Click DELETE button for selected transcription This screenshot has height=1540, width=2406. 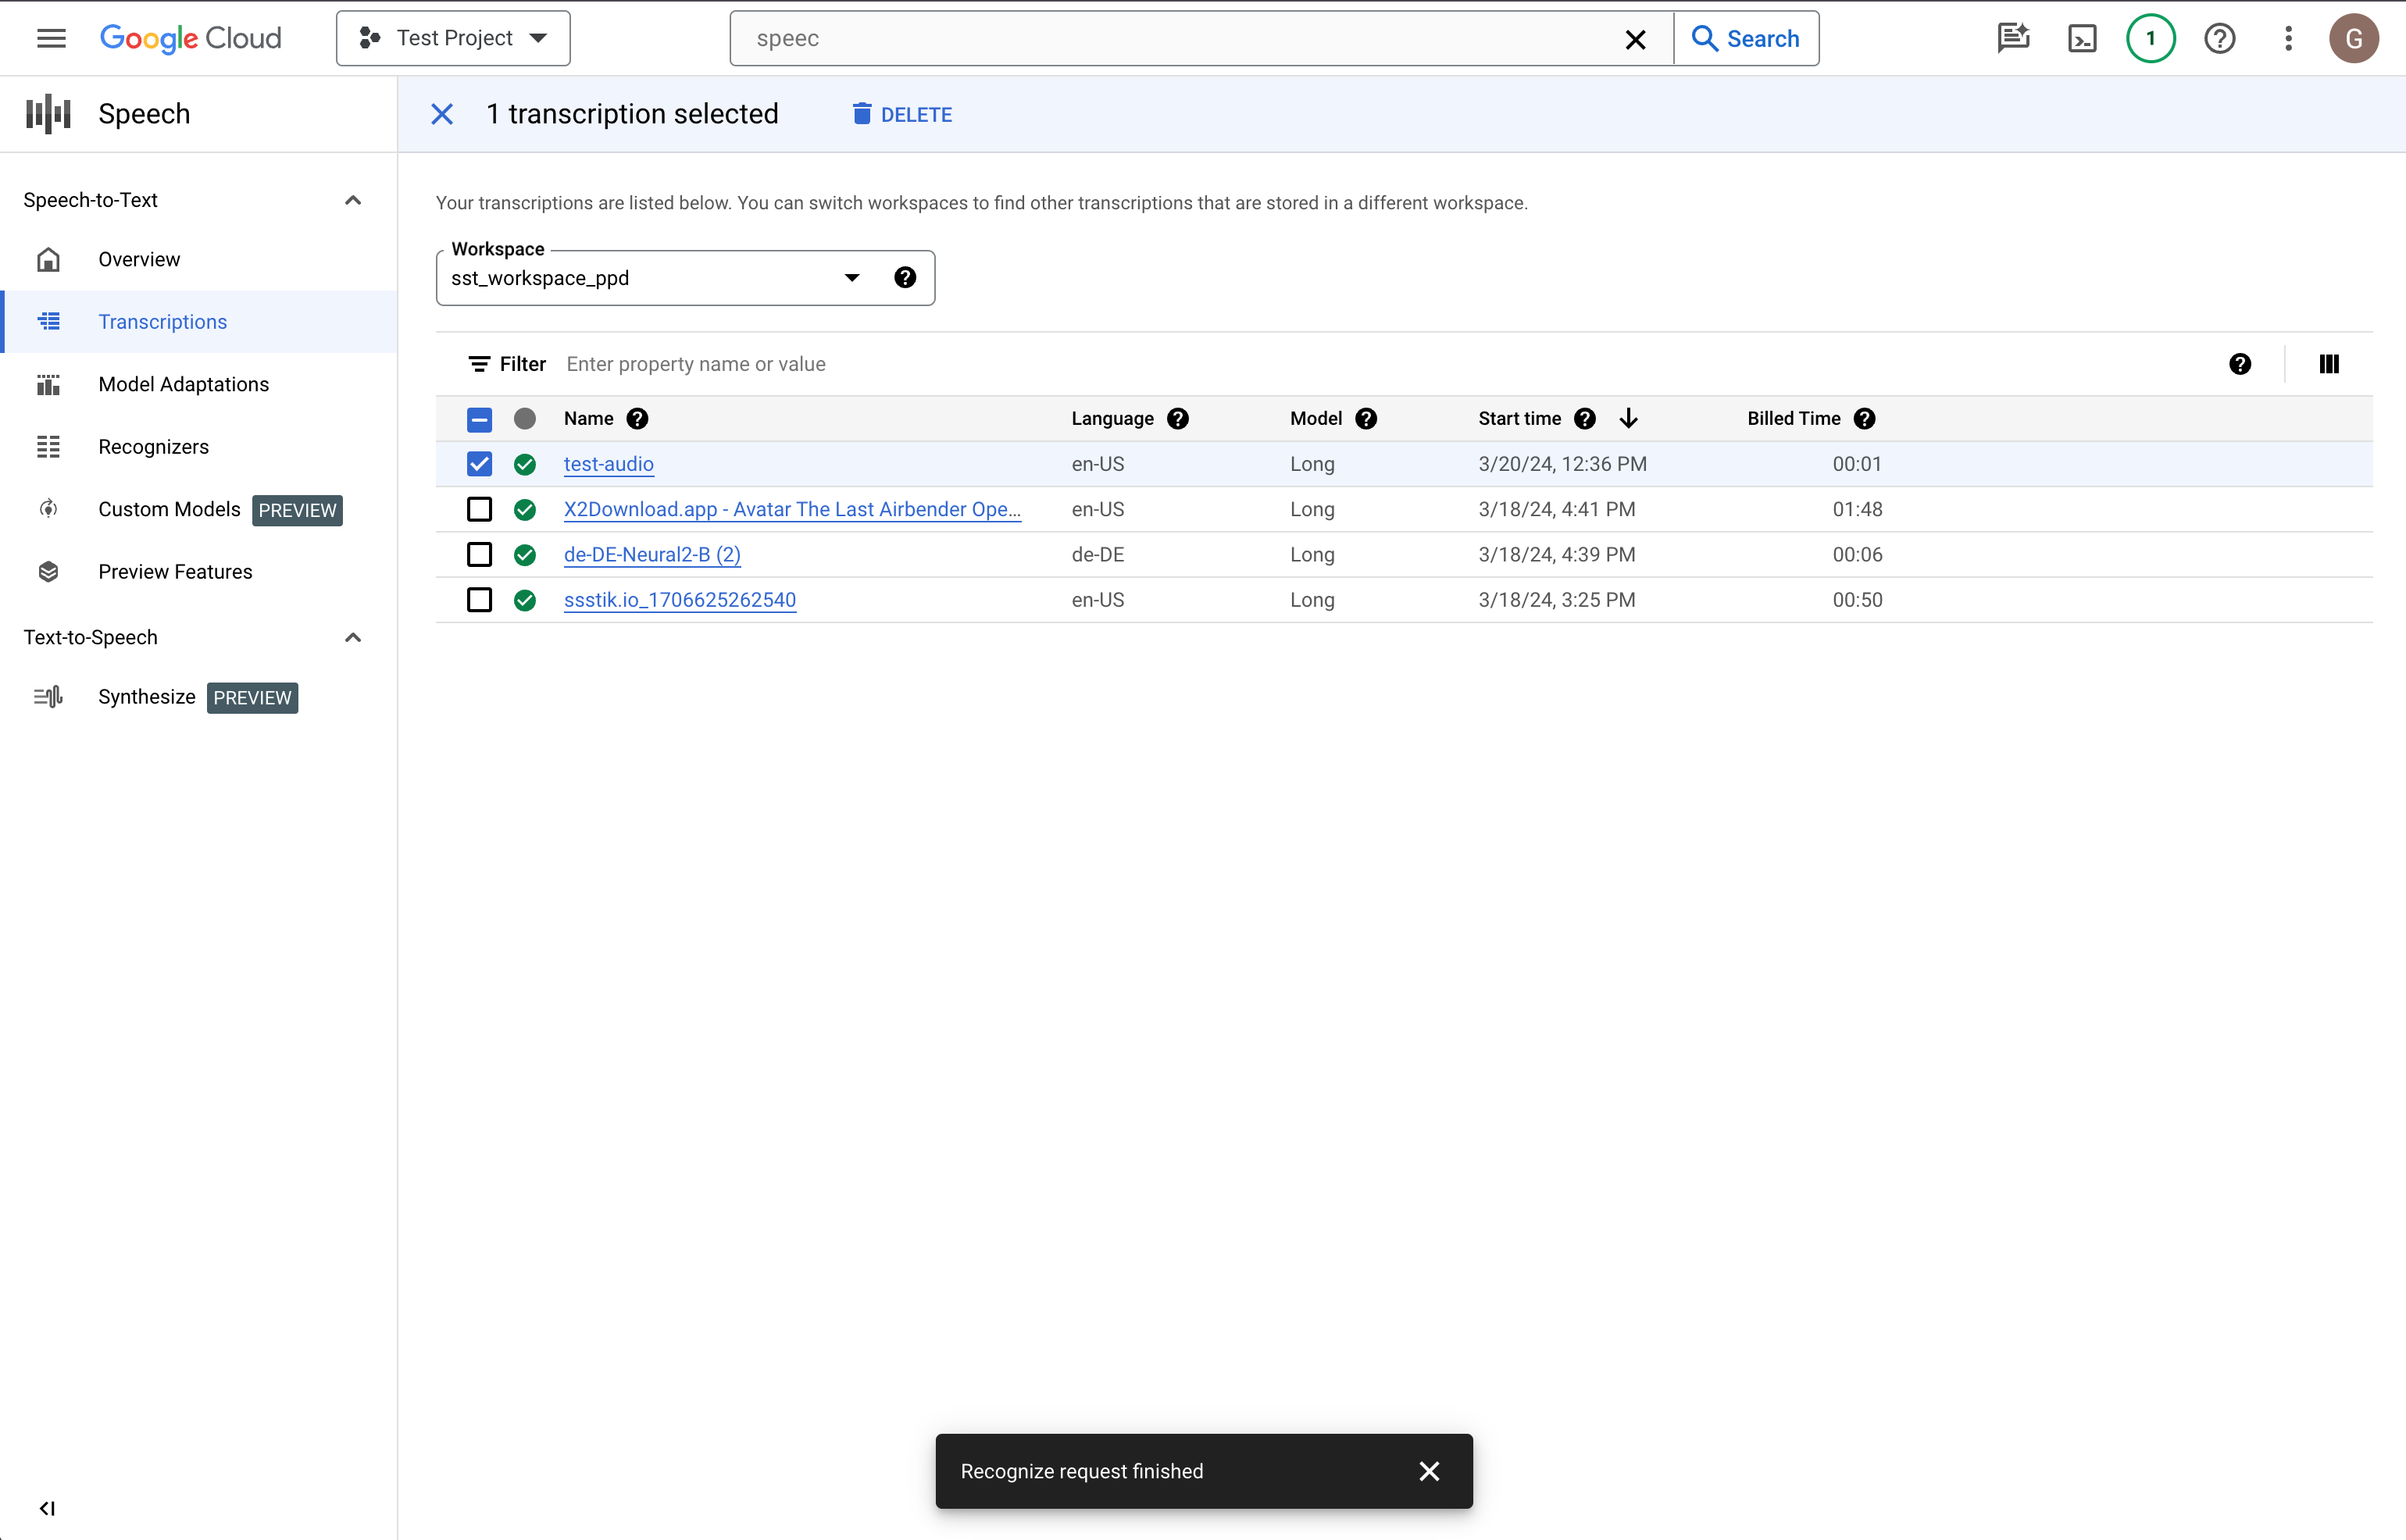[901, 114]
